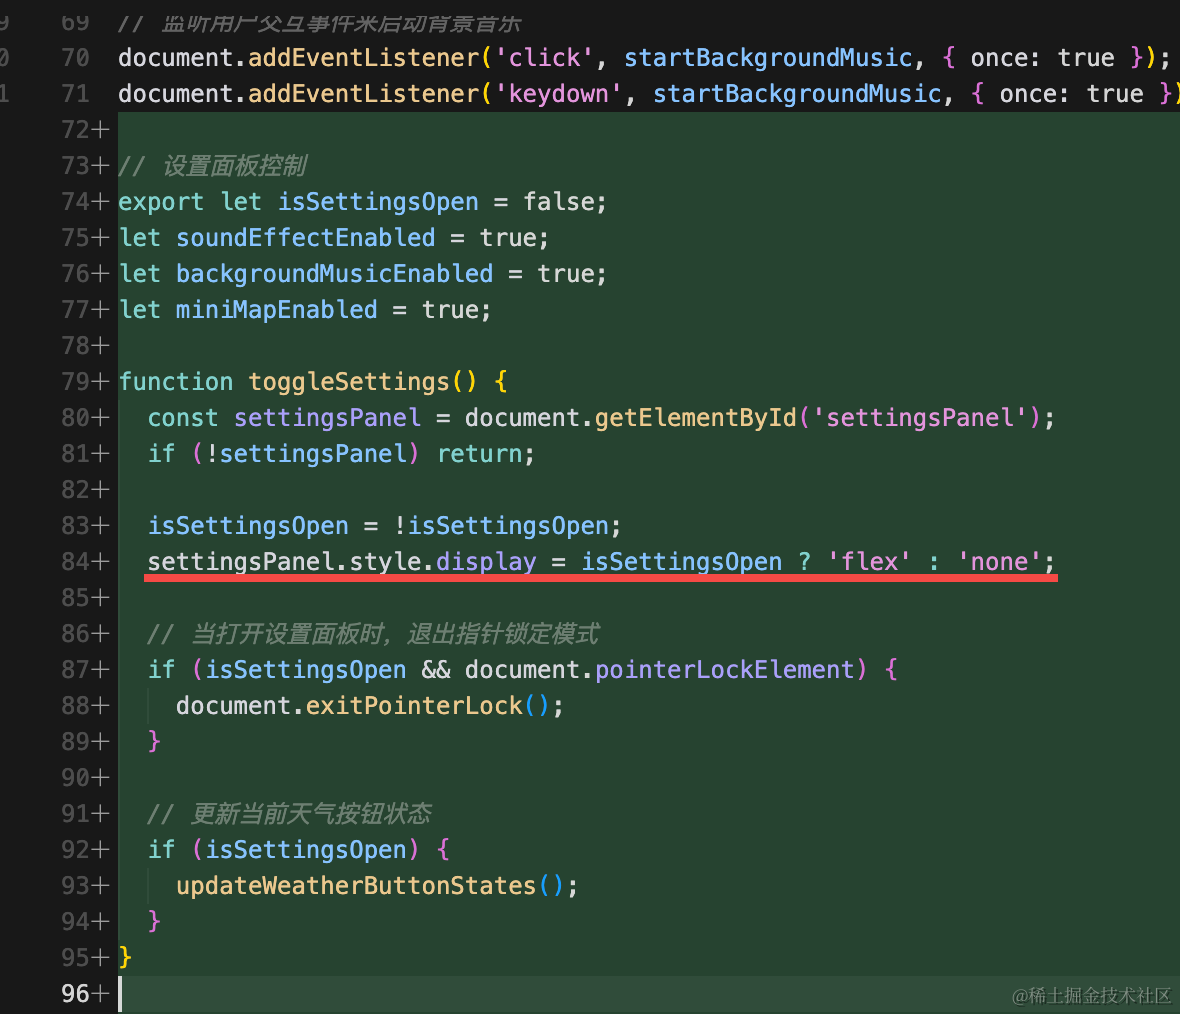The height and width of the screenshot is (1014, 1180).
Task: Click the toggleSettings function name
Action: click(349, 382)
